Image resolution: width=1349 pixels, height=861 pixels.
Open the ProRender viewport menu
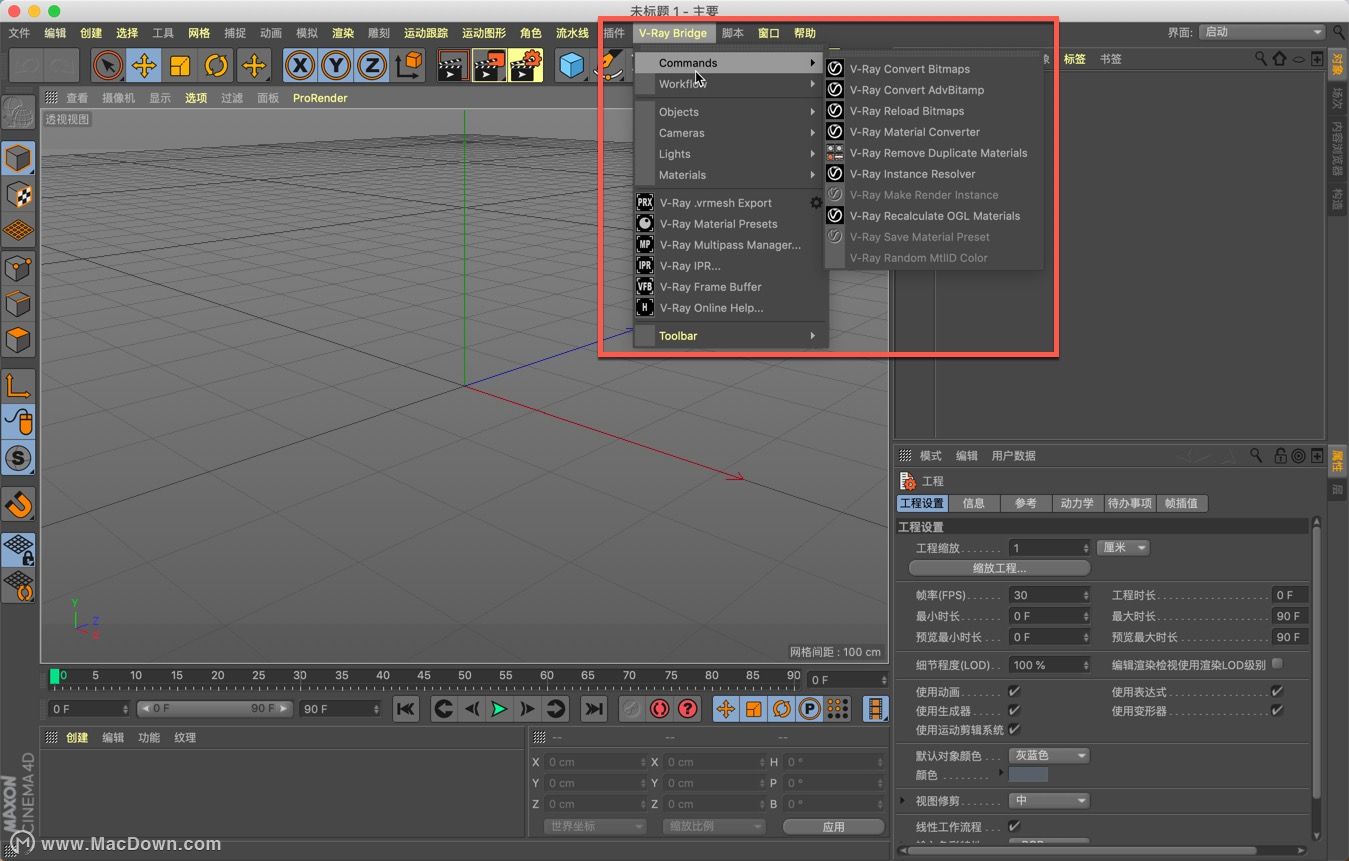pos(320,98)
